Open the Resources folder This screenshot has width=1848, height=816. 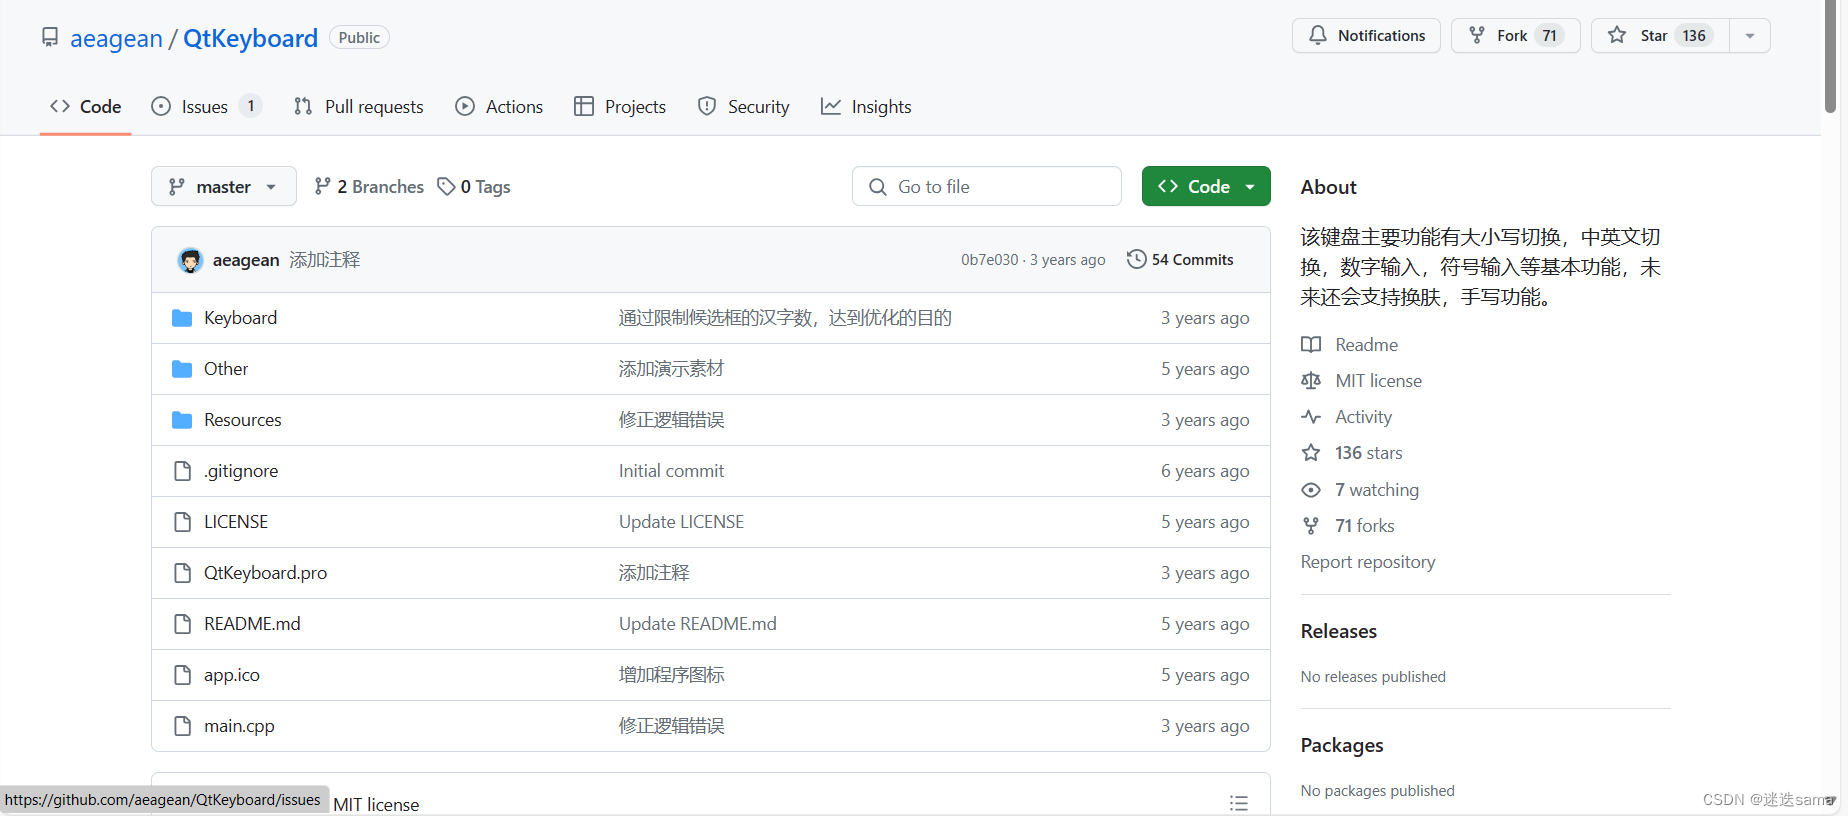243,420
